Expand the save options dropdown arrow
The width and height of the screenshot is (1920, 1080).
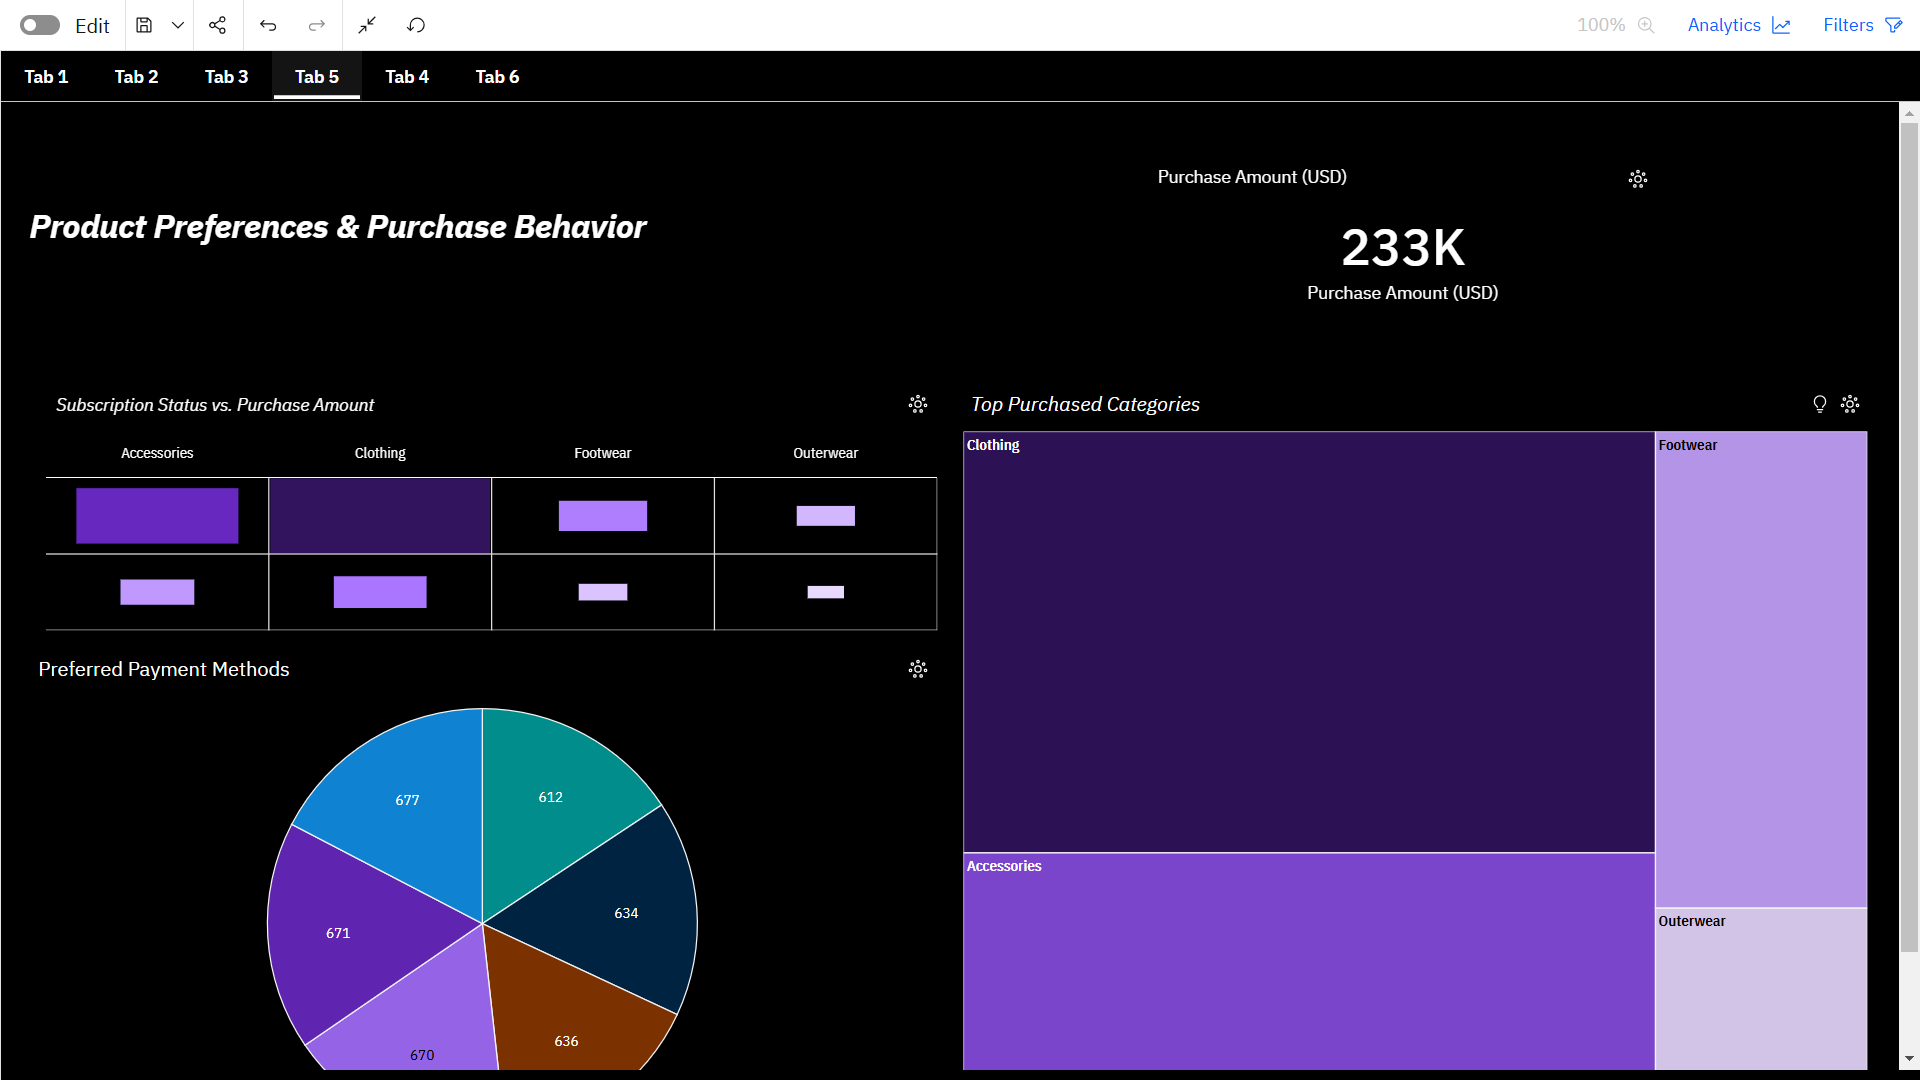click(x=178, y=25)
